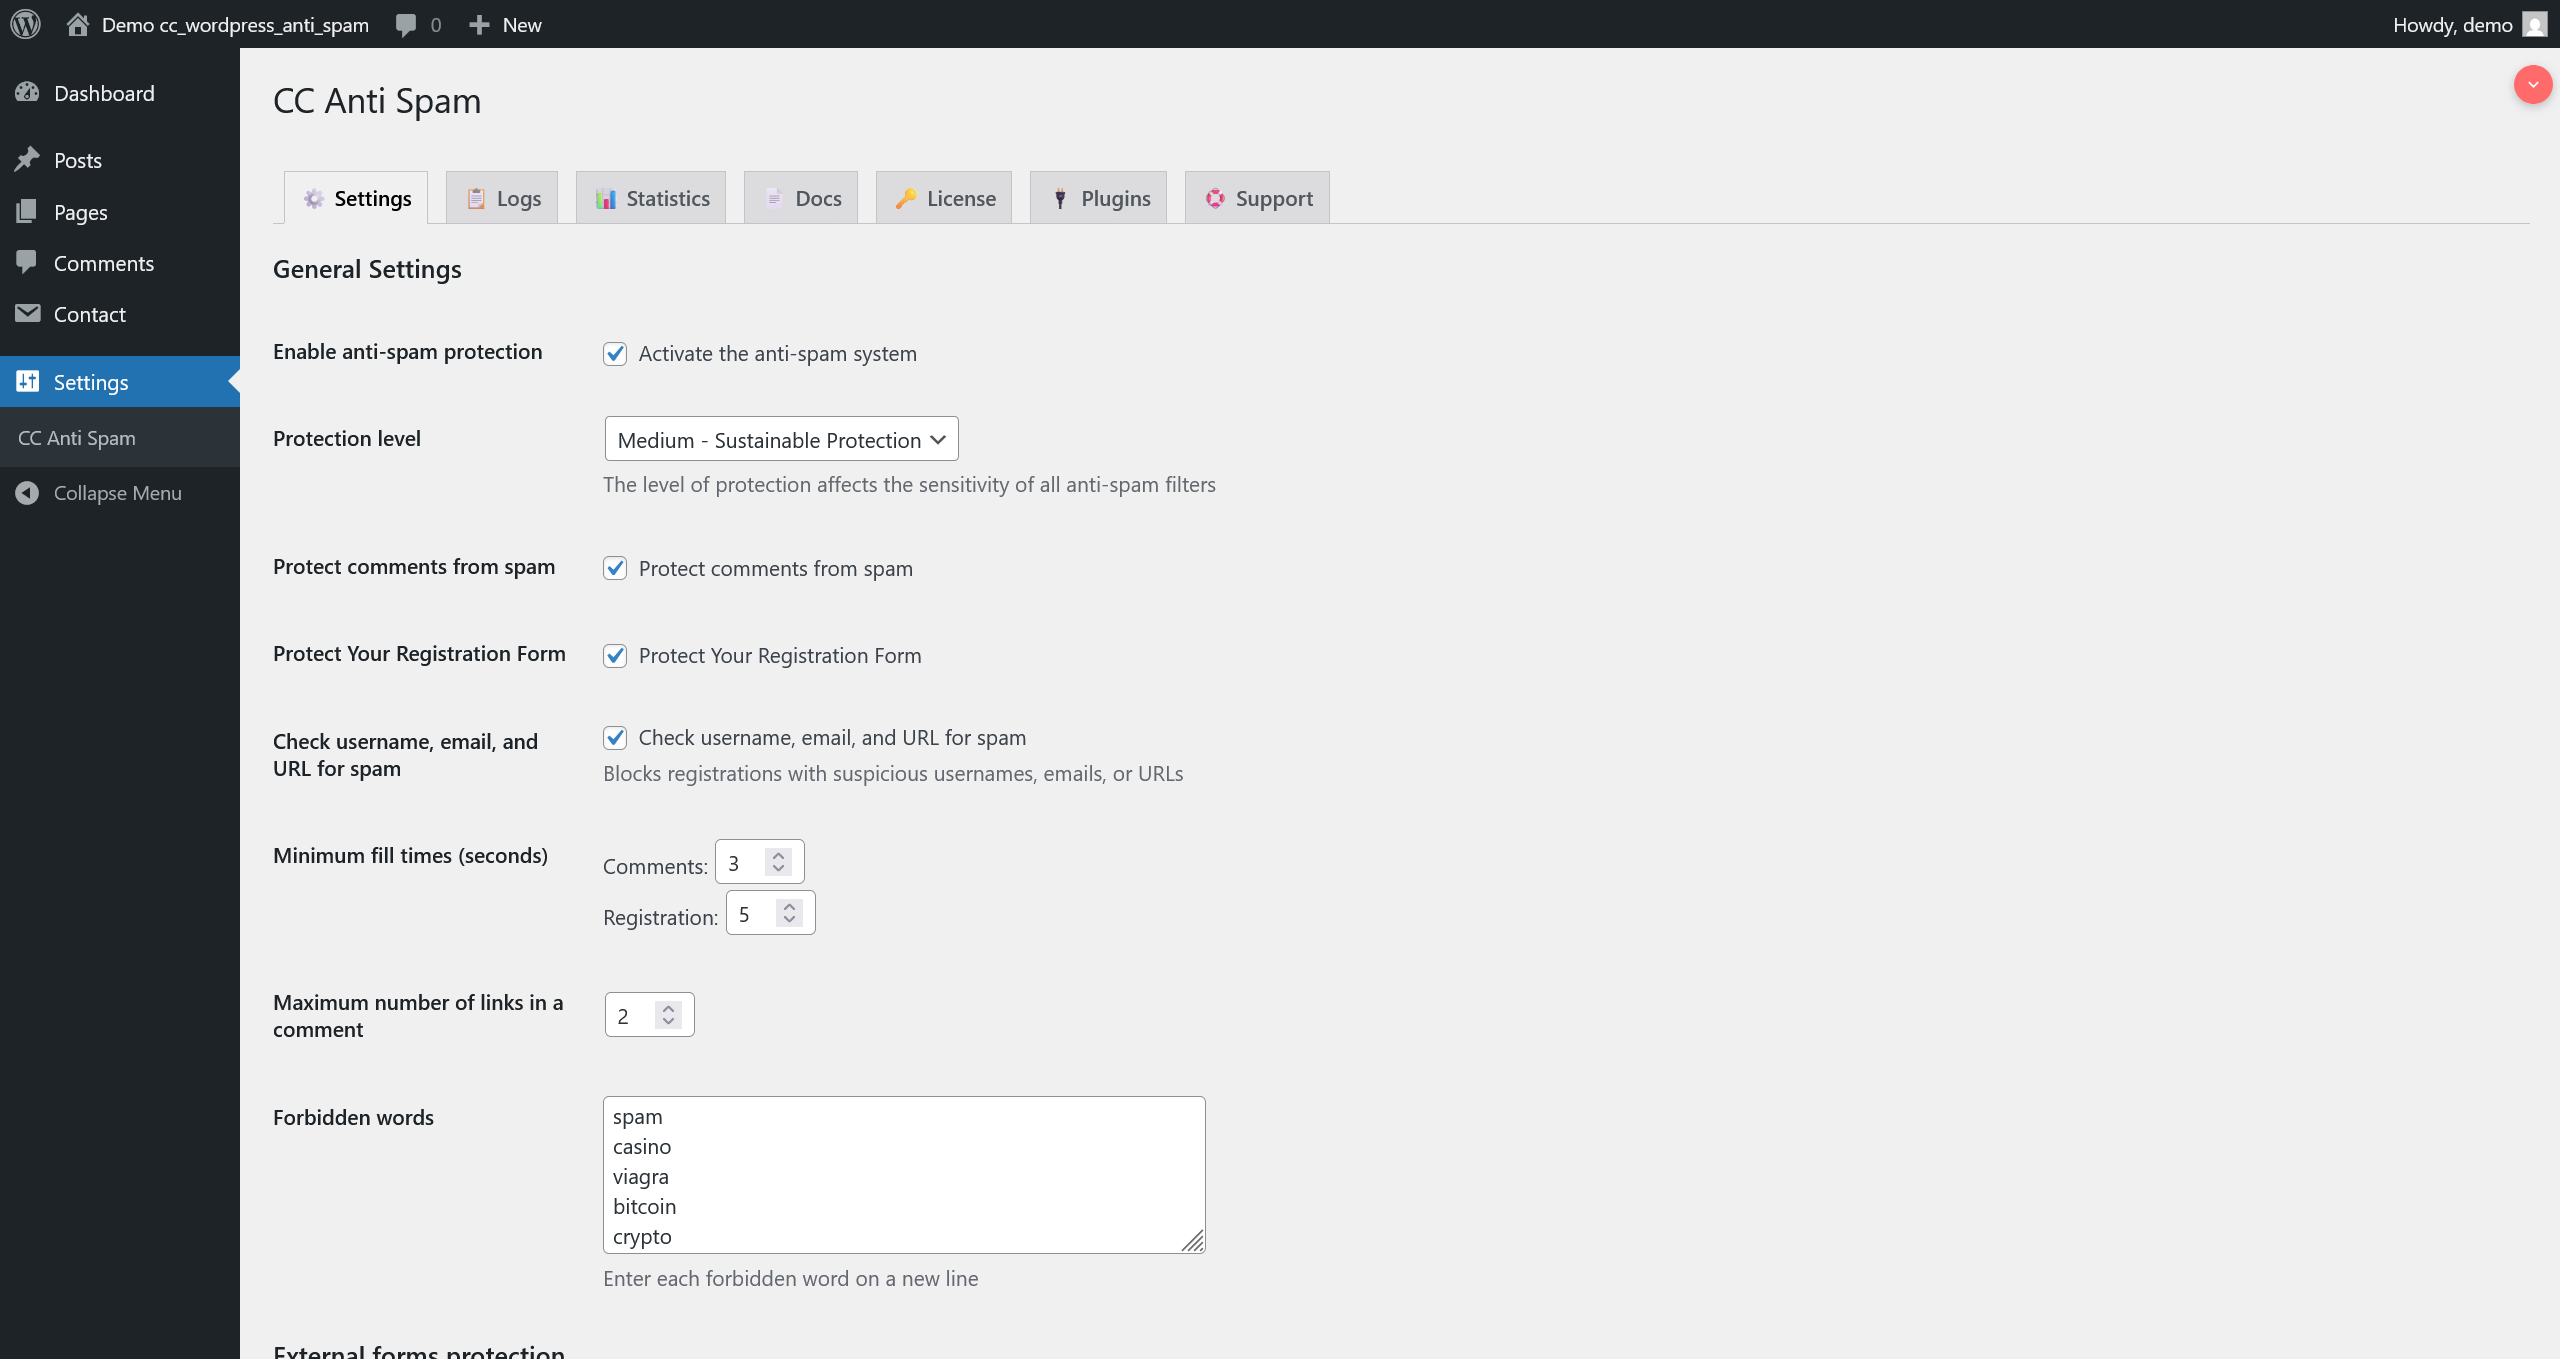The image size is (2560, 1359).
Task: Disable Activate the anti-spam system
Action: tap(615, 353)
